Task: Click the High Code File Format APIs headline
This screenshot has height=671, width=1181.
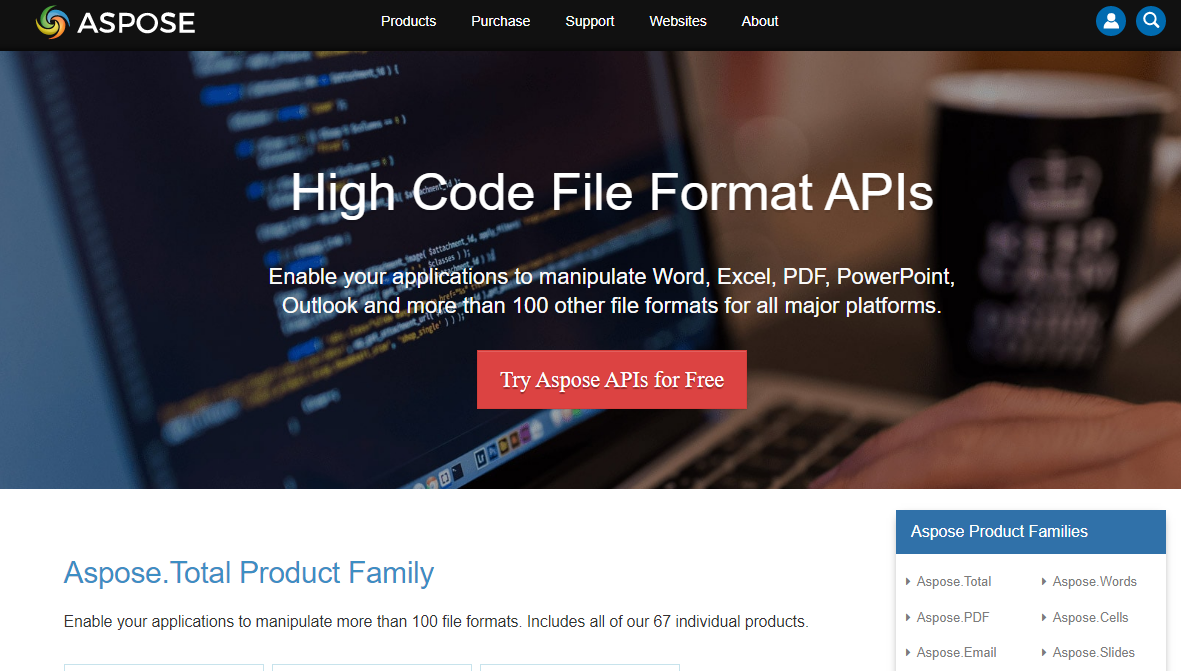Action: click(612, 193)
